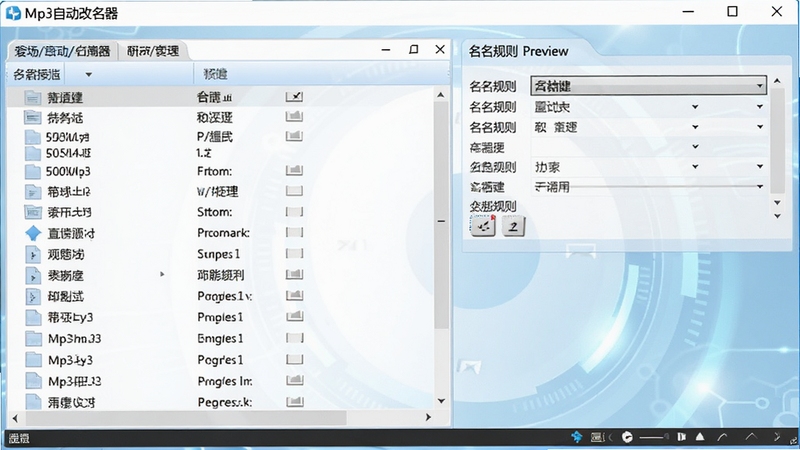Open the dropdown arrow of the sixth settings row

760,186
